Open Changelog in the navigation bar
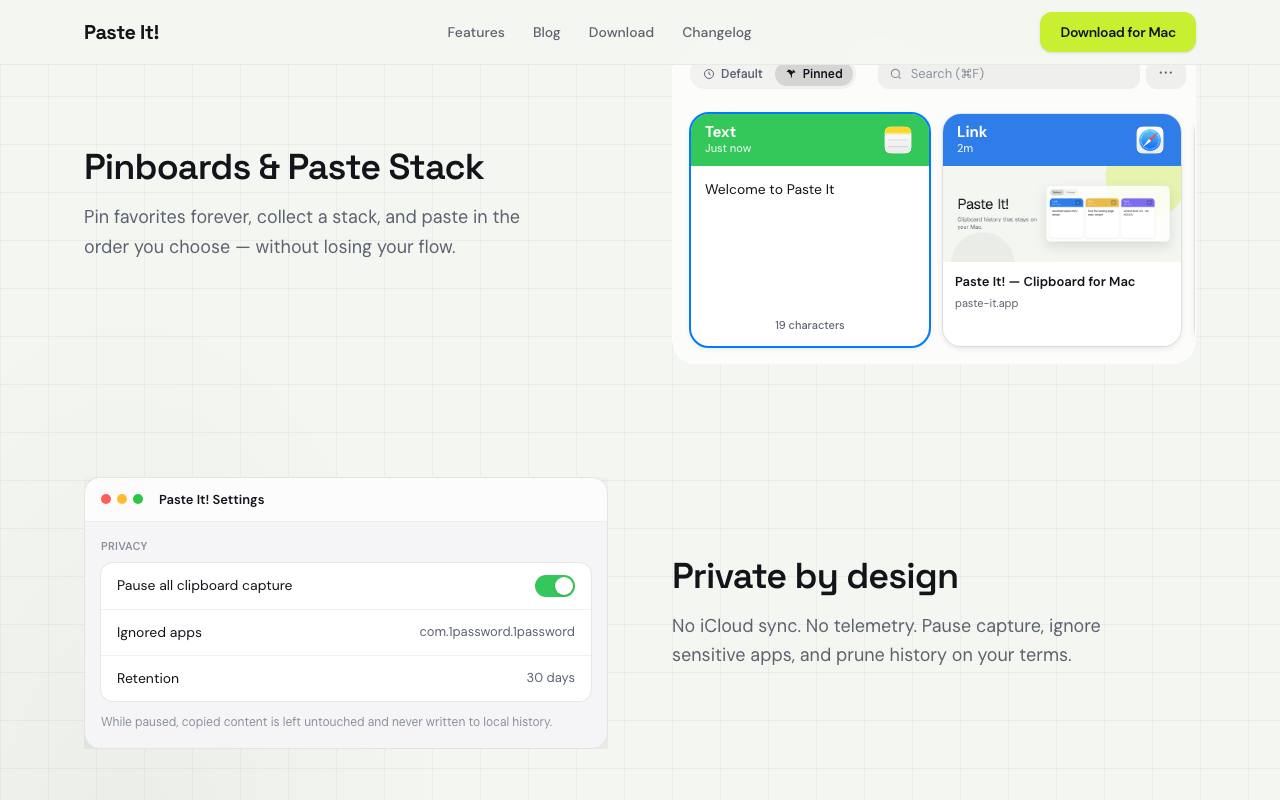The height and width of the screenshot is (800, 1280). tap(717, 32)
